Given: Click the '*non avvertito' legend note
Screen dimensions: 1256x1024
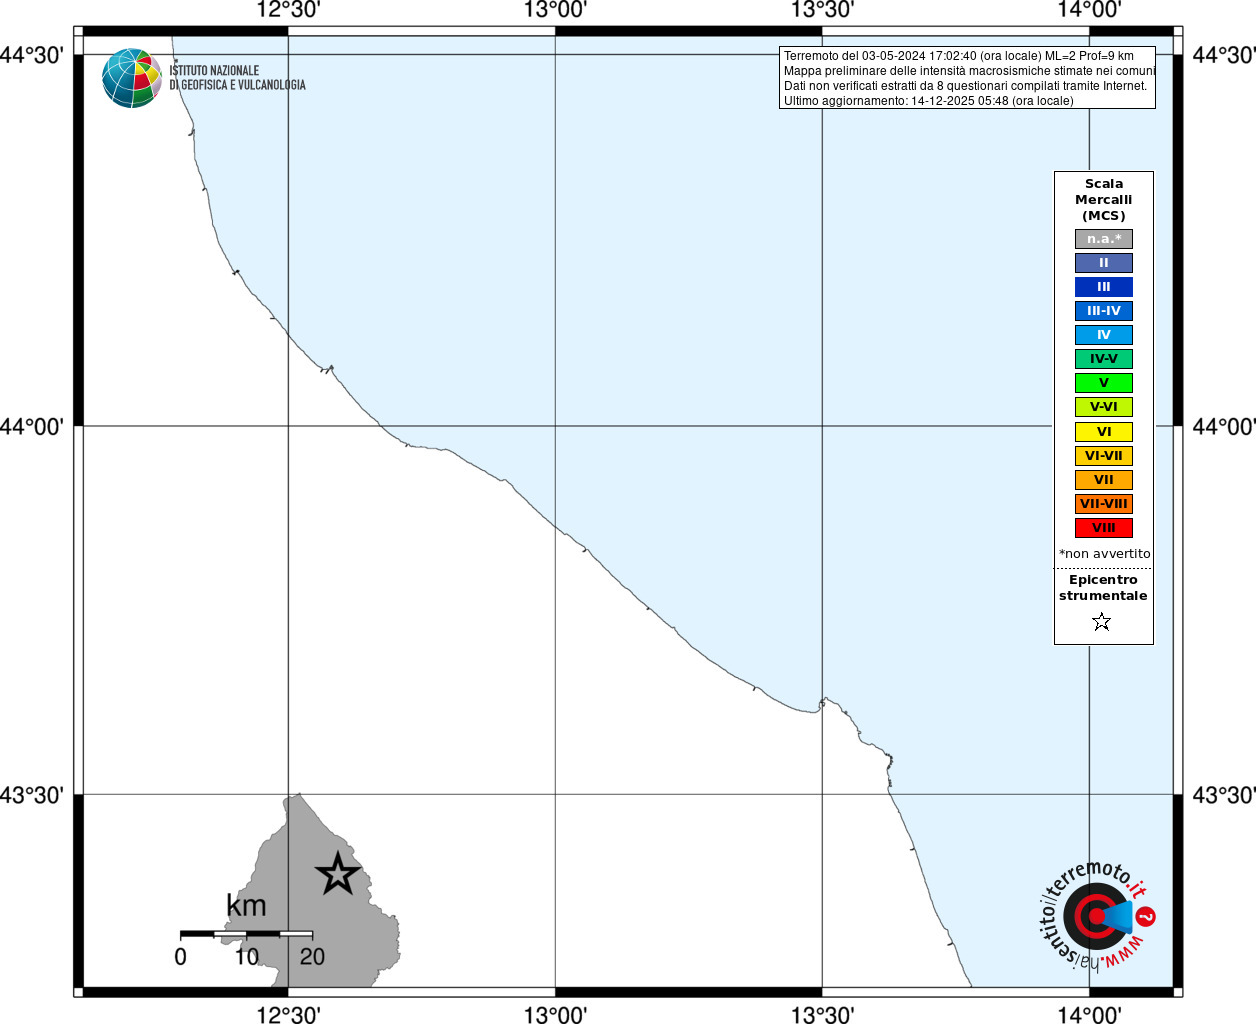Looking at the screenshot, I should click(1105, 554).
